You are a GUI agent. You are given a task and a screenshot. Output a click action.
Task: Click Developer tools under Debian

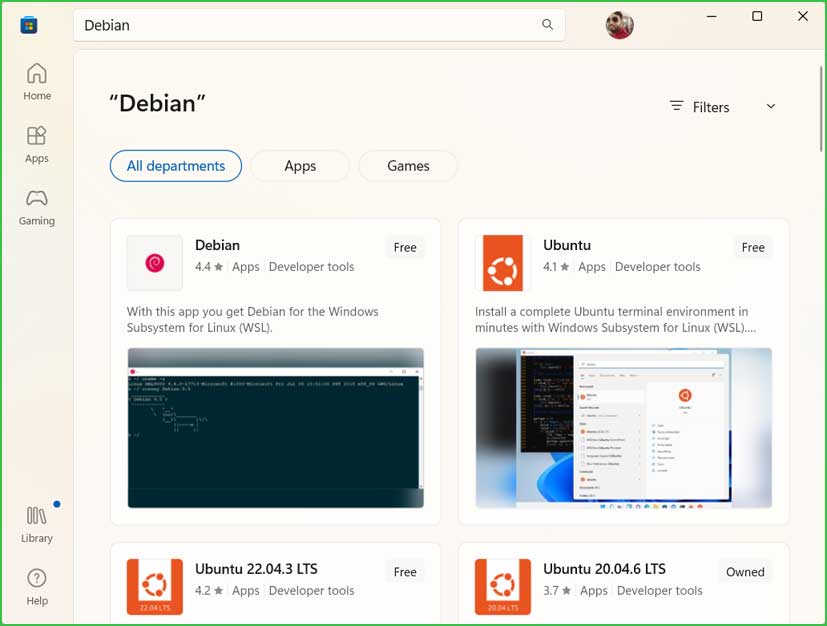(311, 267)
